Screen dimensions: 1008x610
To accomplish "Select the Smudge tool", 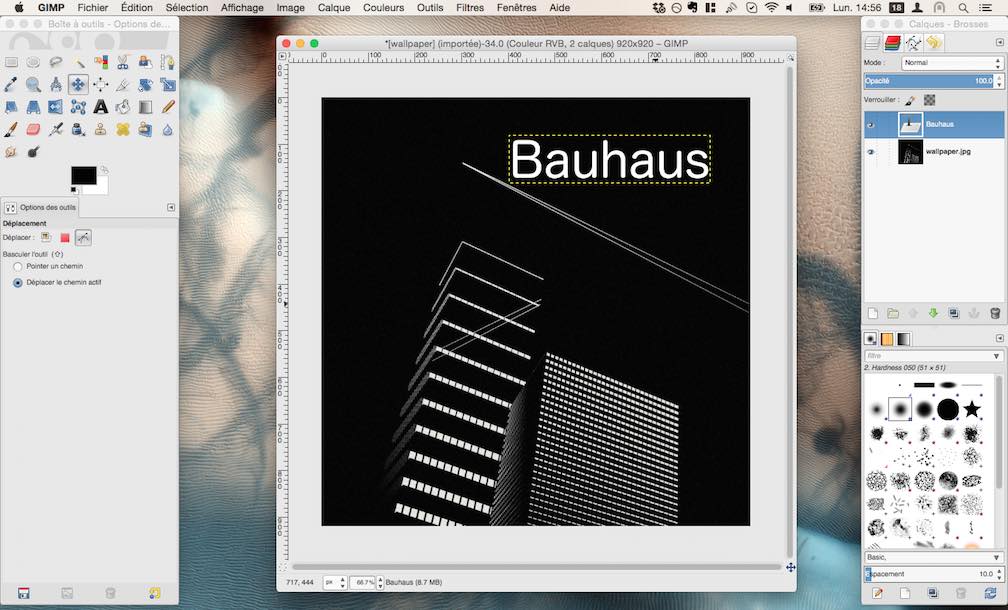I will (12, 152).
